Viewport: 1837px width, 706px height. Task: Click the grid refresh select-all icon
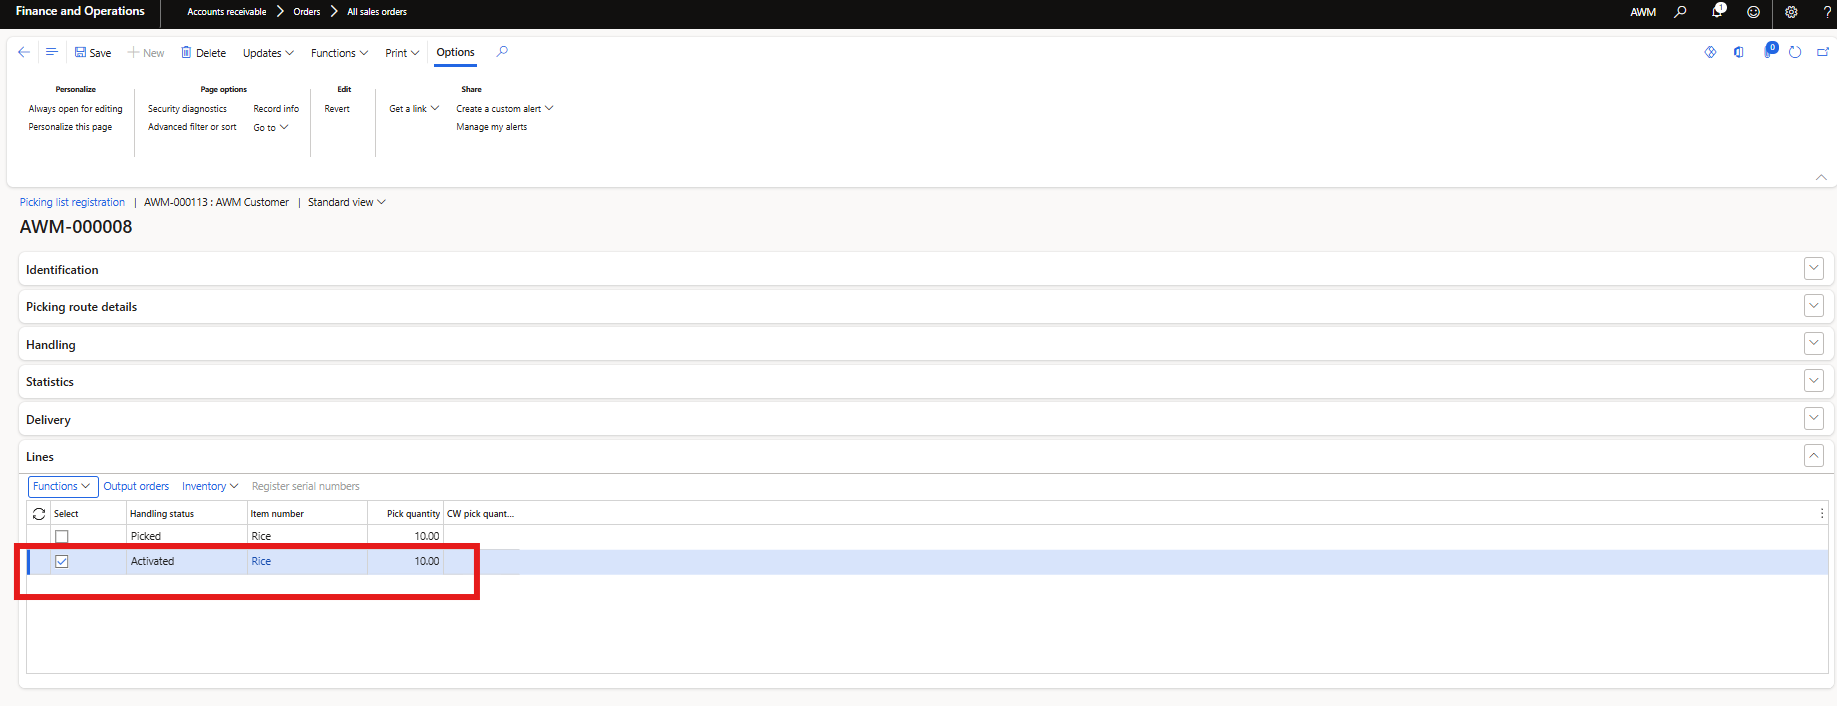pos(39,514)
